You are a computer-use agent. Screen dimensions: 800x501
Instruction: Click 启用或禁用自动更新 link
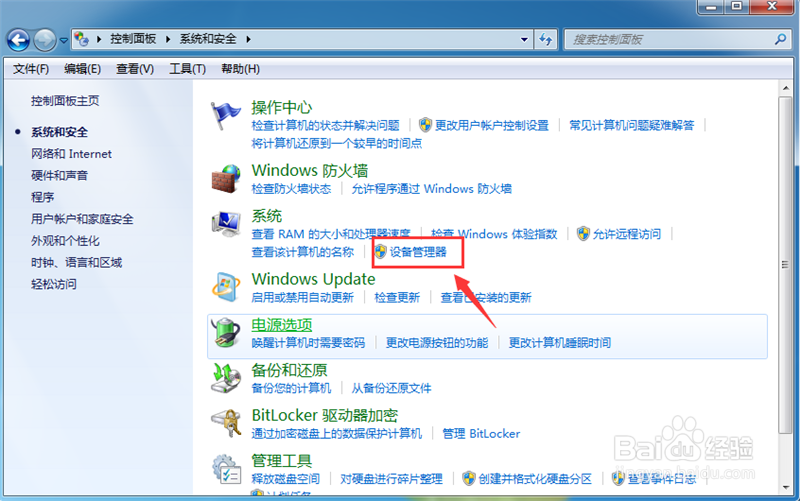coord(303,297)
